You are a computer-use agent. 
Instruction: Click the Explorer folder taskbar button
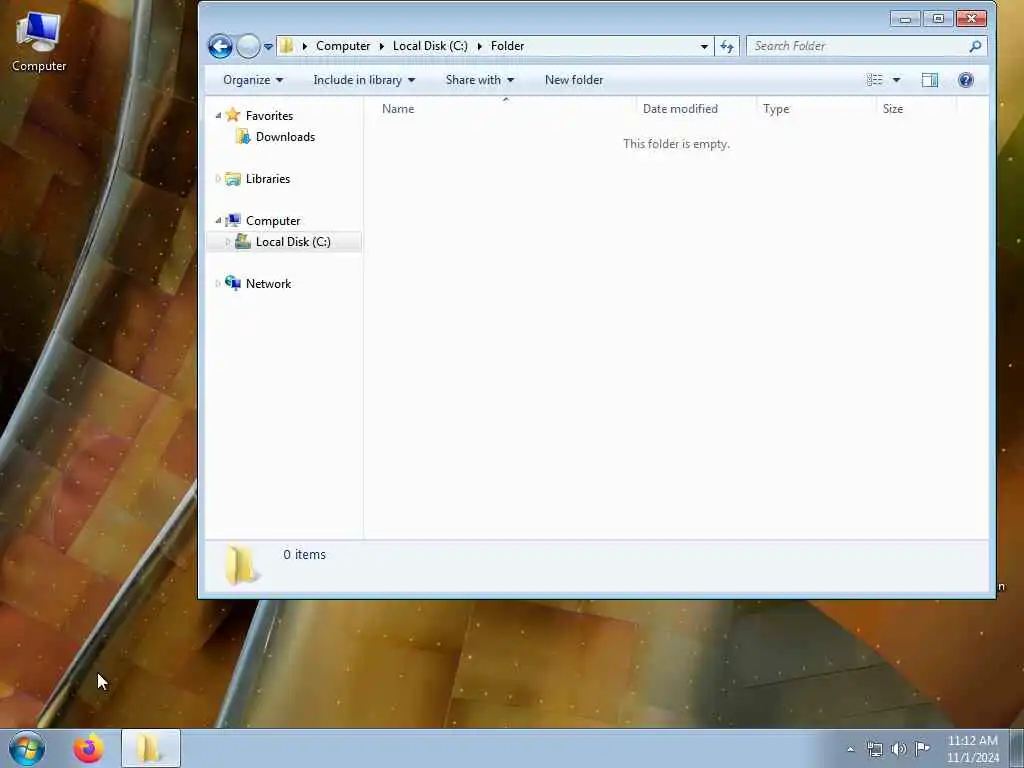click(x=150, y=749)
